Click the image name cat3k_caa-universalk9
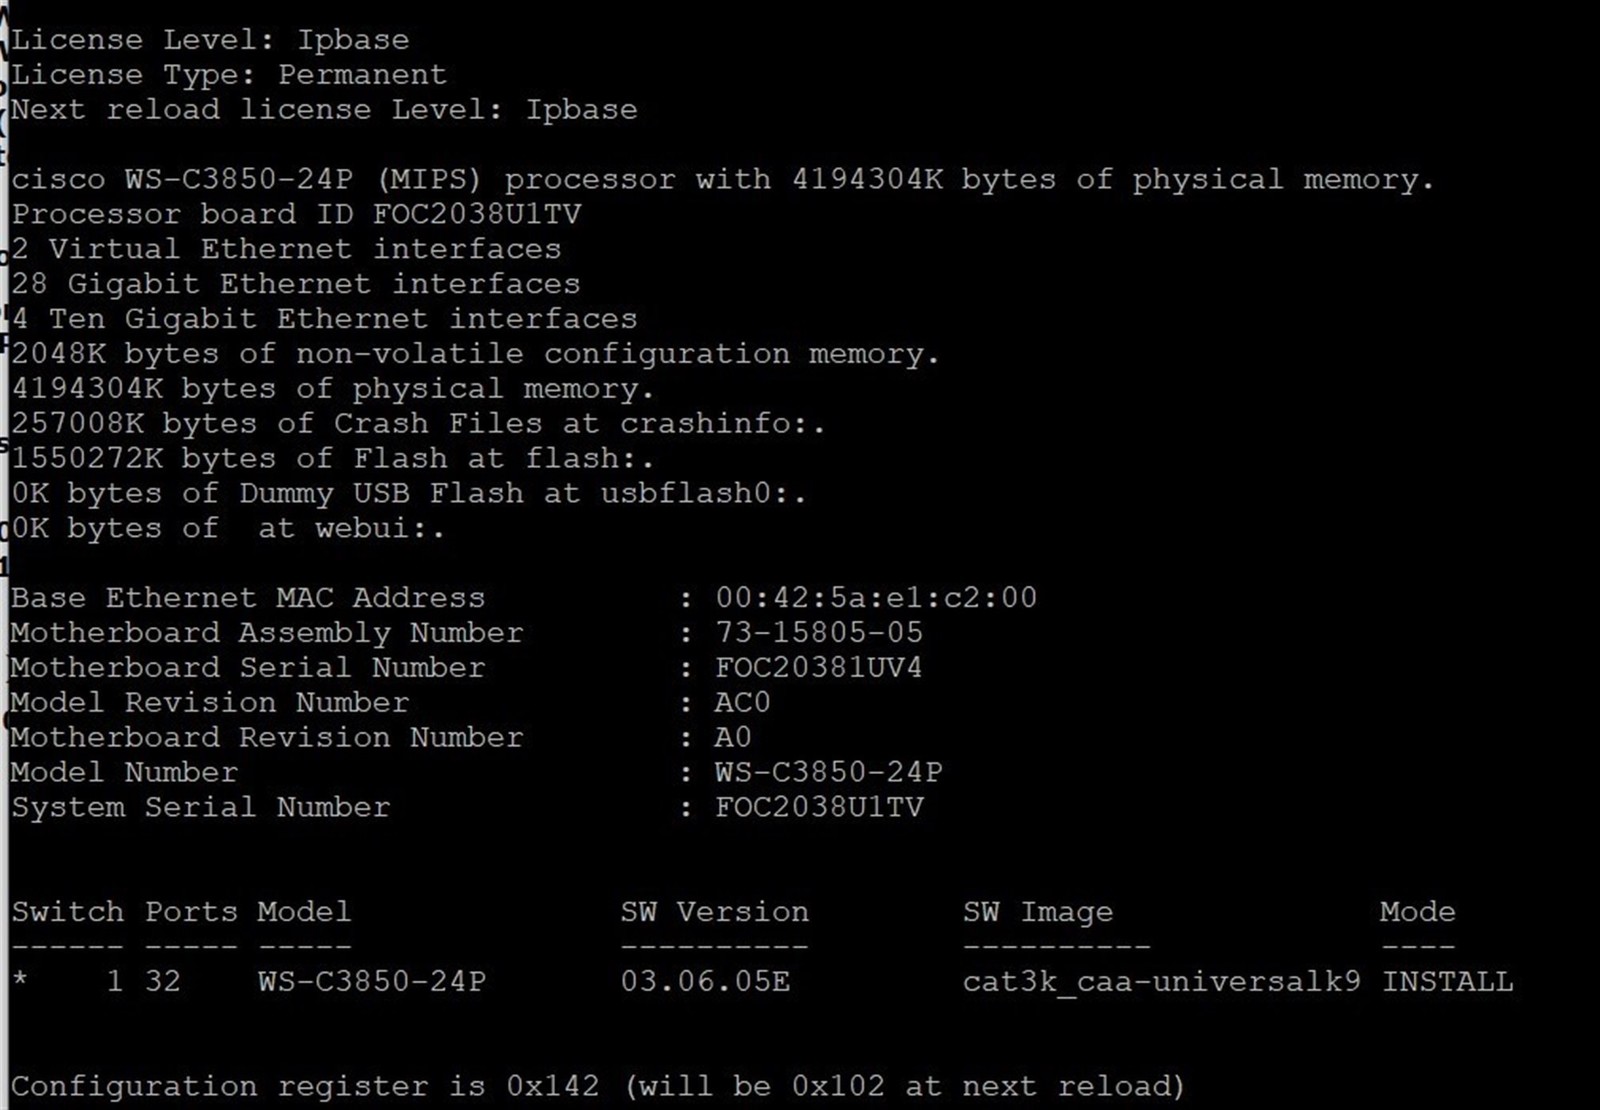Screen dimensions: 1600x1110 point(1161,982)
